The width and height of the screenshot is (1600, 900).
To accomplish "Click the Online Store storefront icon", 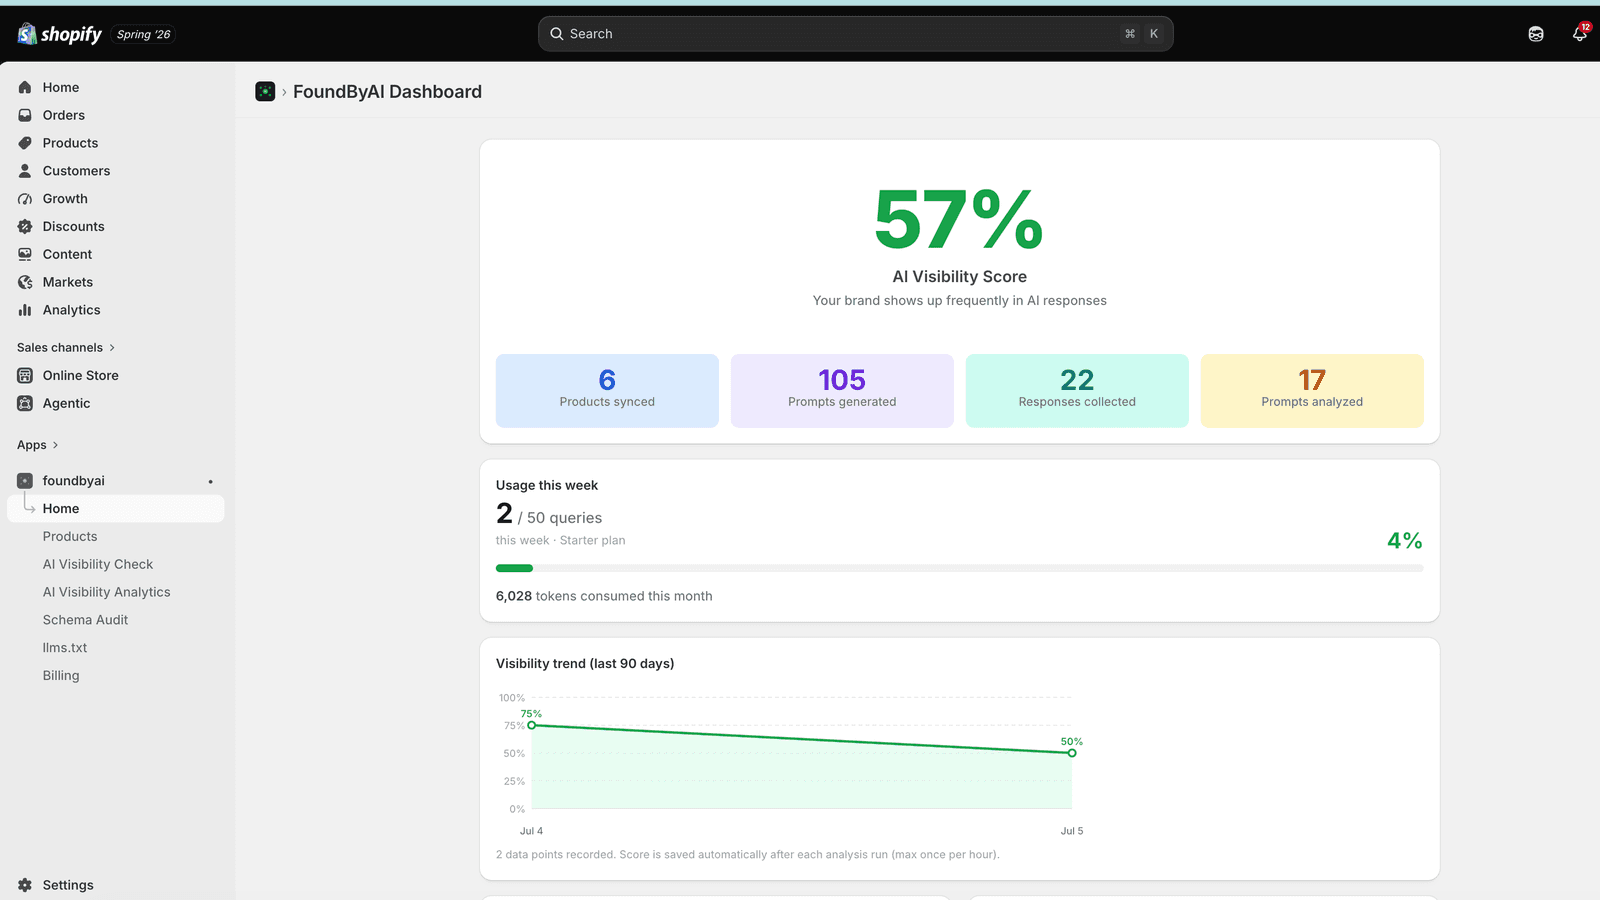I will coord(25,375).
